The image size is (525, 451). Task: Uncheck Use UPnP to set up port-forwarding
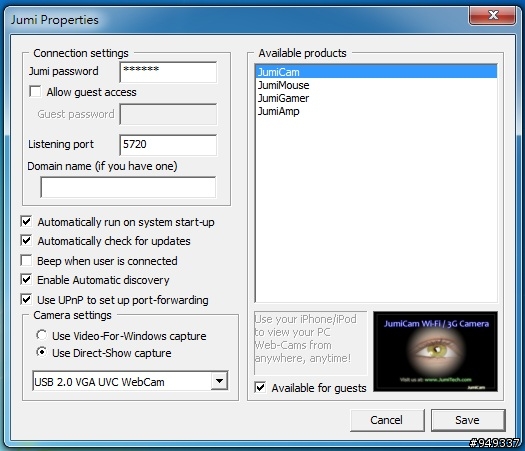pyautogui.click(x=26, y=299)
